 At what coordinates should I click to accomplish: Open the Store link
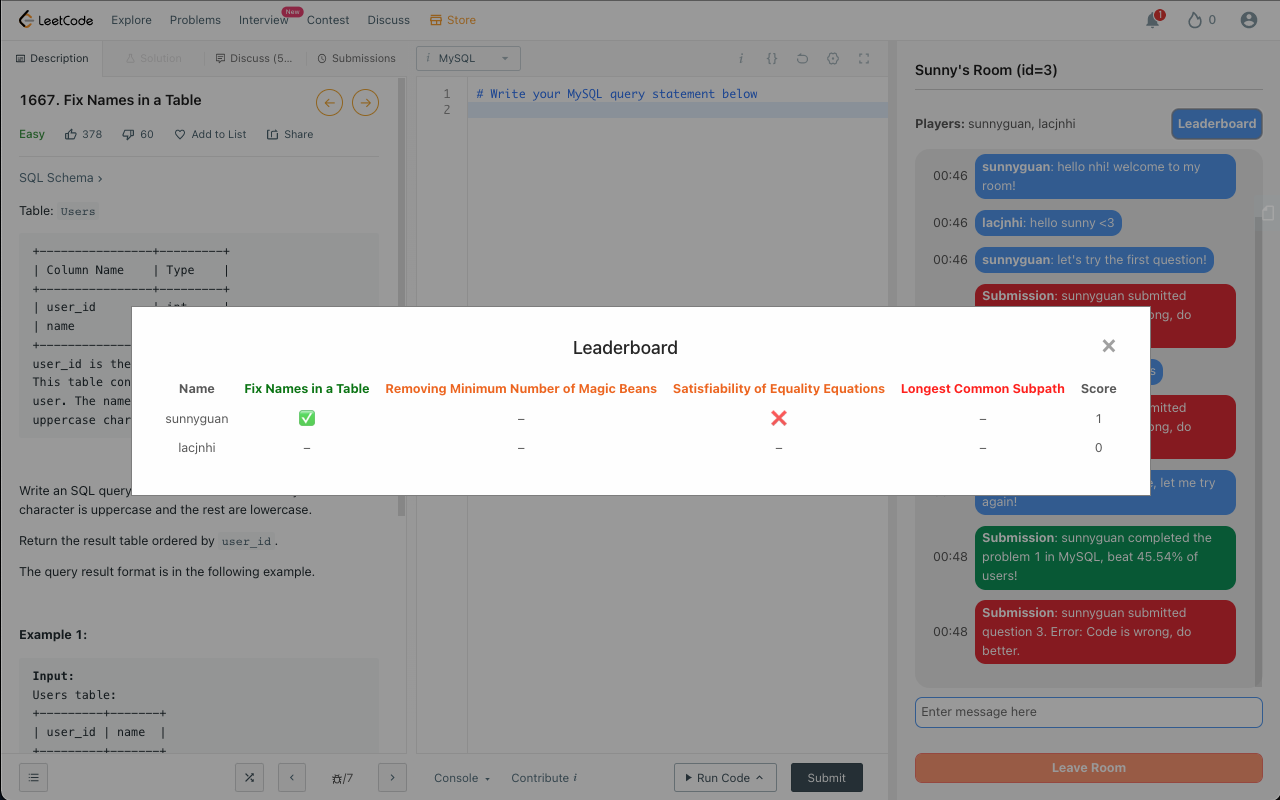[x=453, y=20]
